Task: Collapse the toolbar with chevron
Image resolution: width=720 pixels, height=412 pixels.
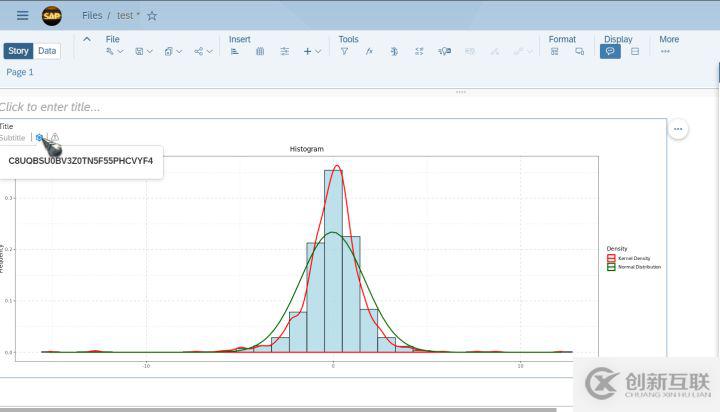Action: [x=86, y=40]
